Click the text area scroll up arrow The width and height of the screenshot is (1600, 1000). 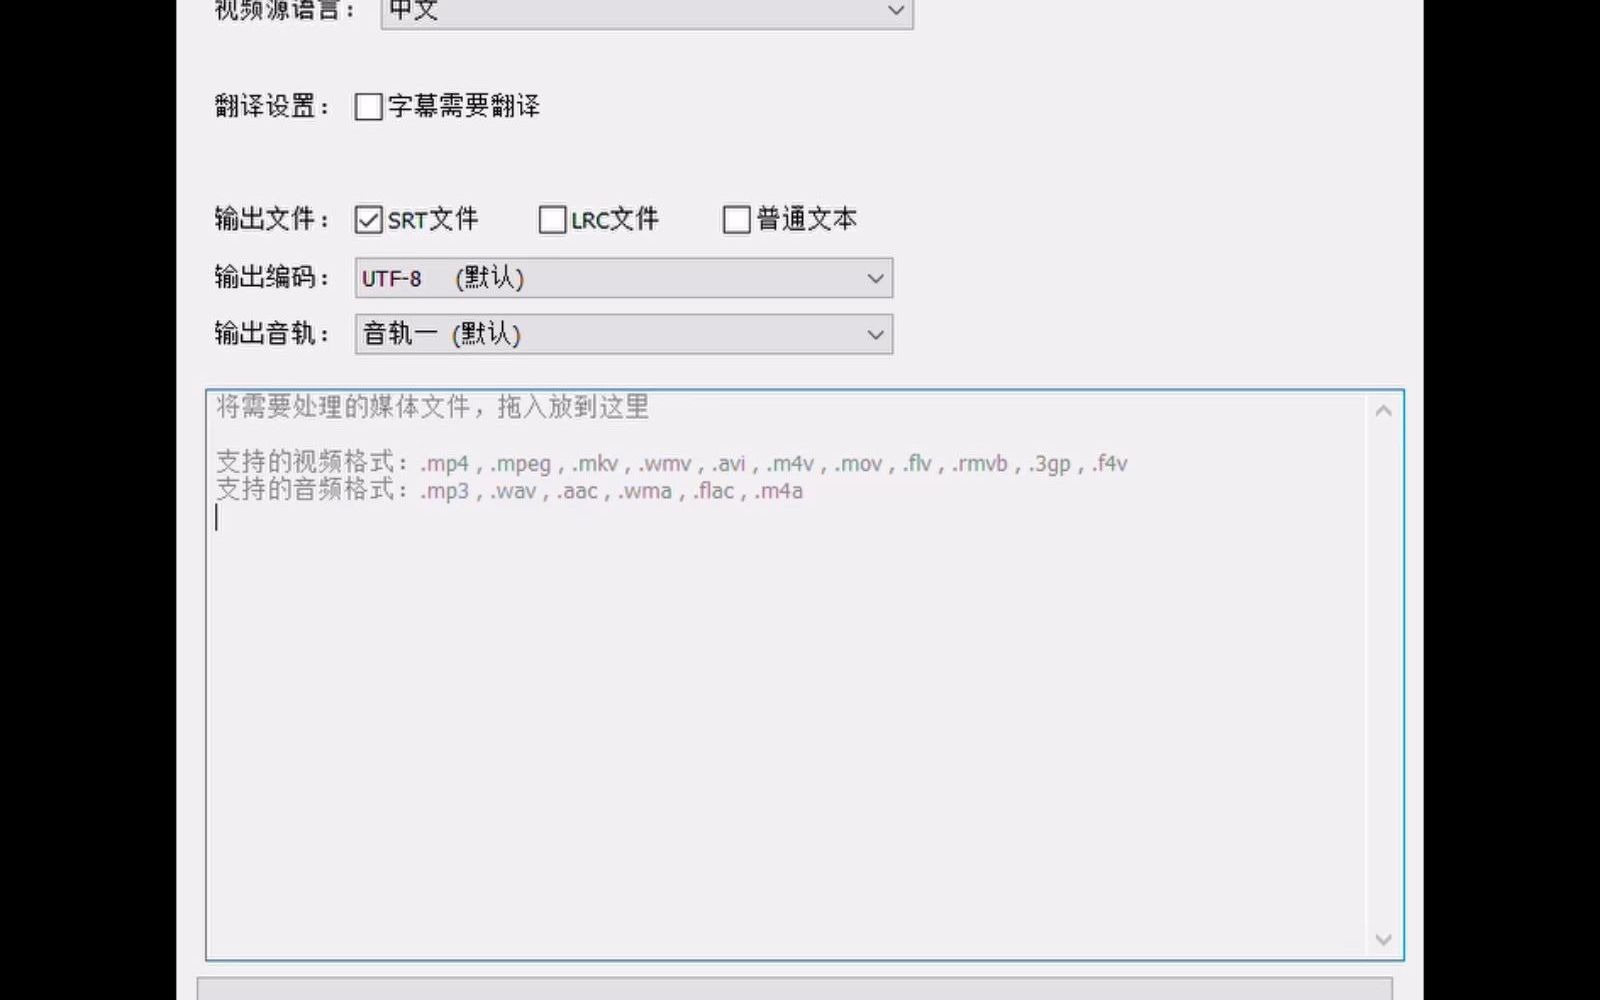1384,411
